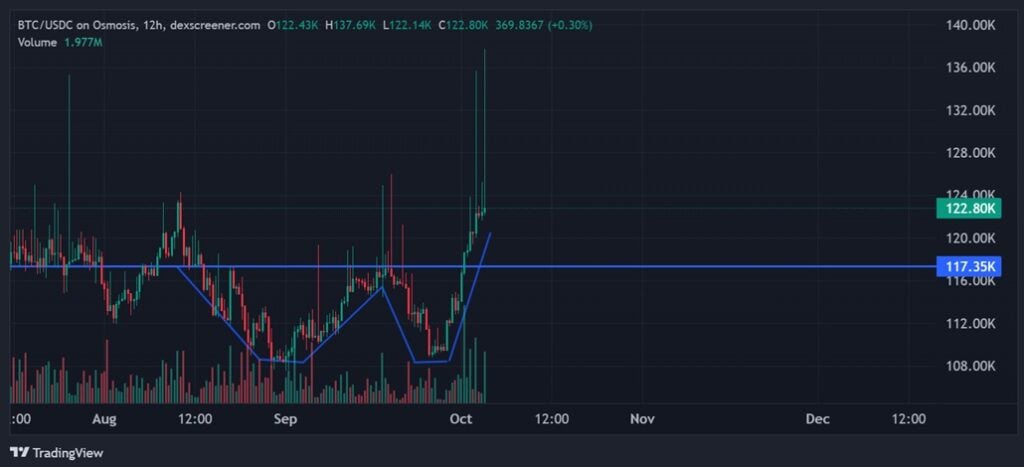Click the TradingView logo
This screenshot has width=1024, height=467.
tap(56, 453)
